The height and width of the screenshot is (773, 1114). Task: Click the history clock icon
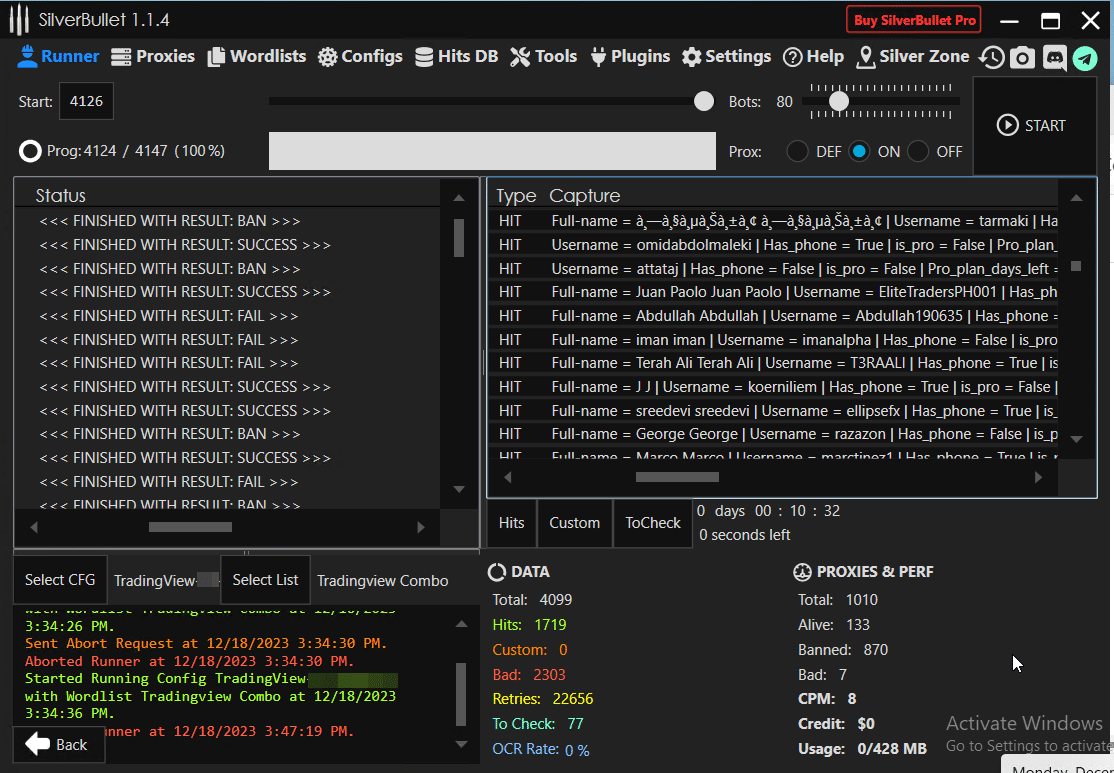[991, 58]
